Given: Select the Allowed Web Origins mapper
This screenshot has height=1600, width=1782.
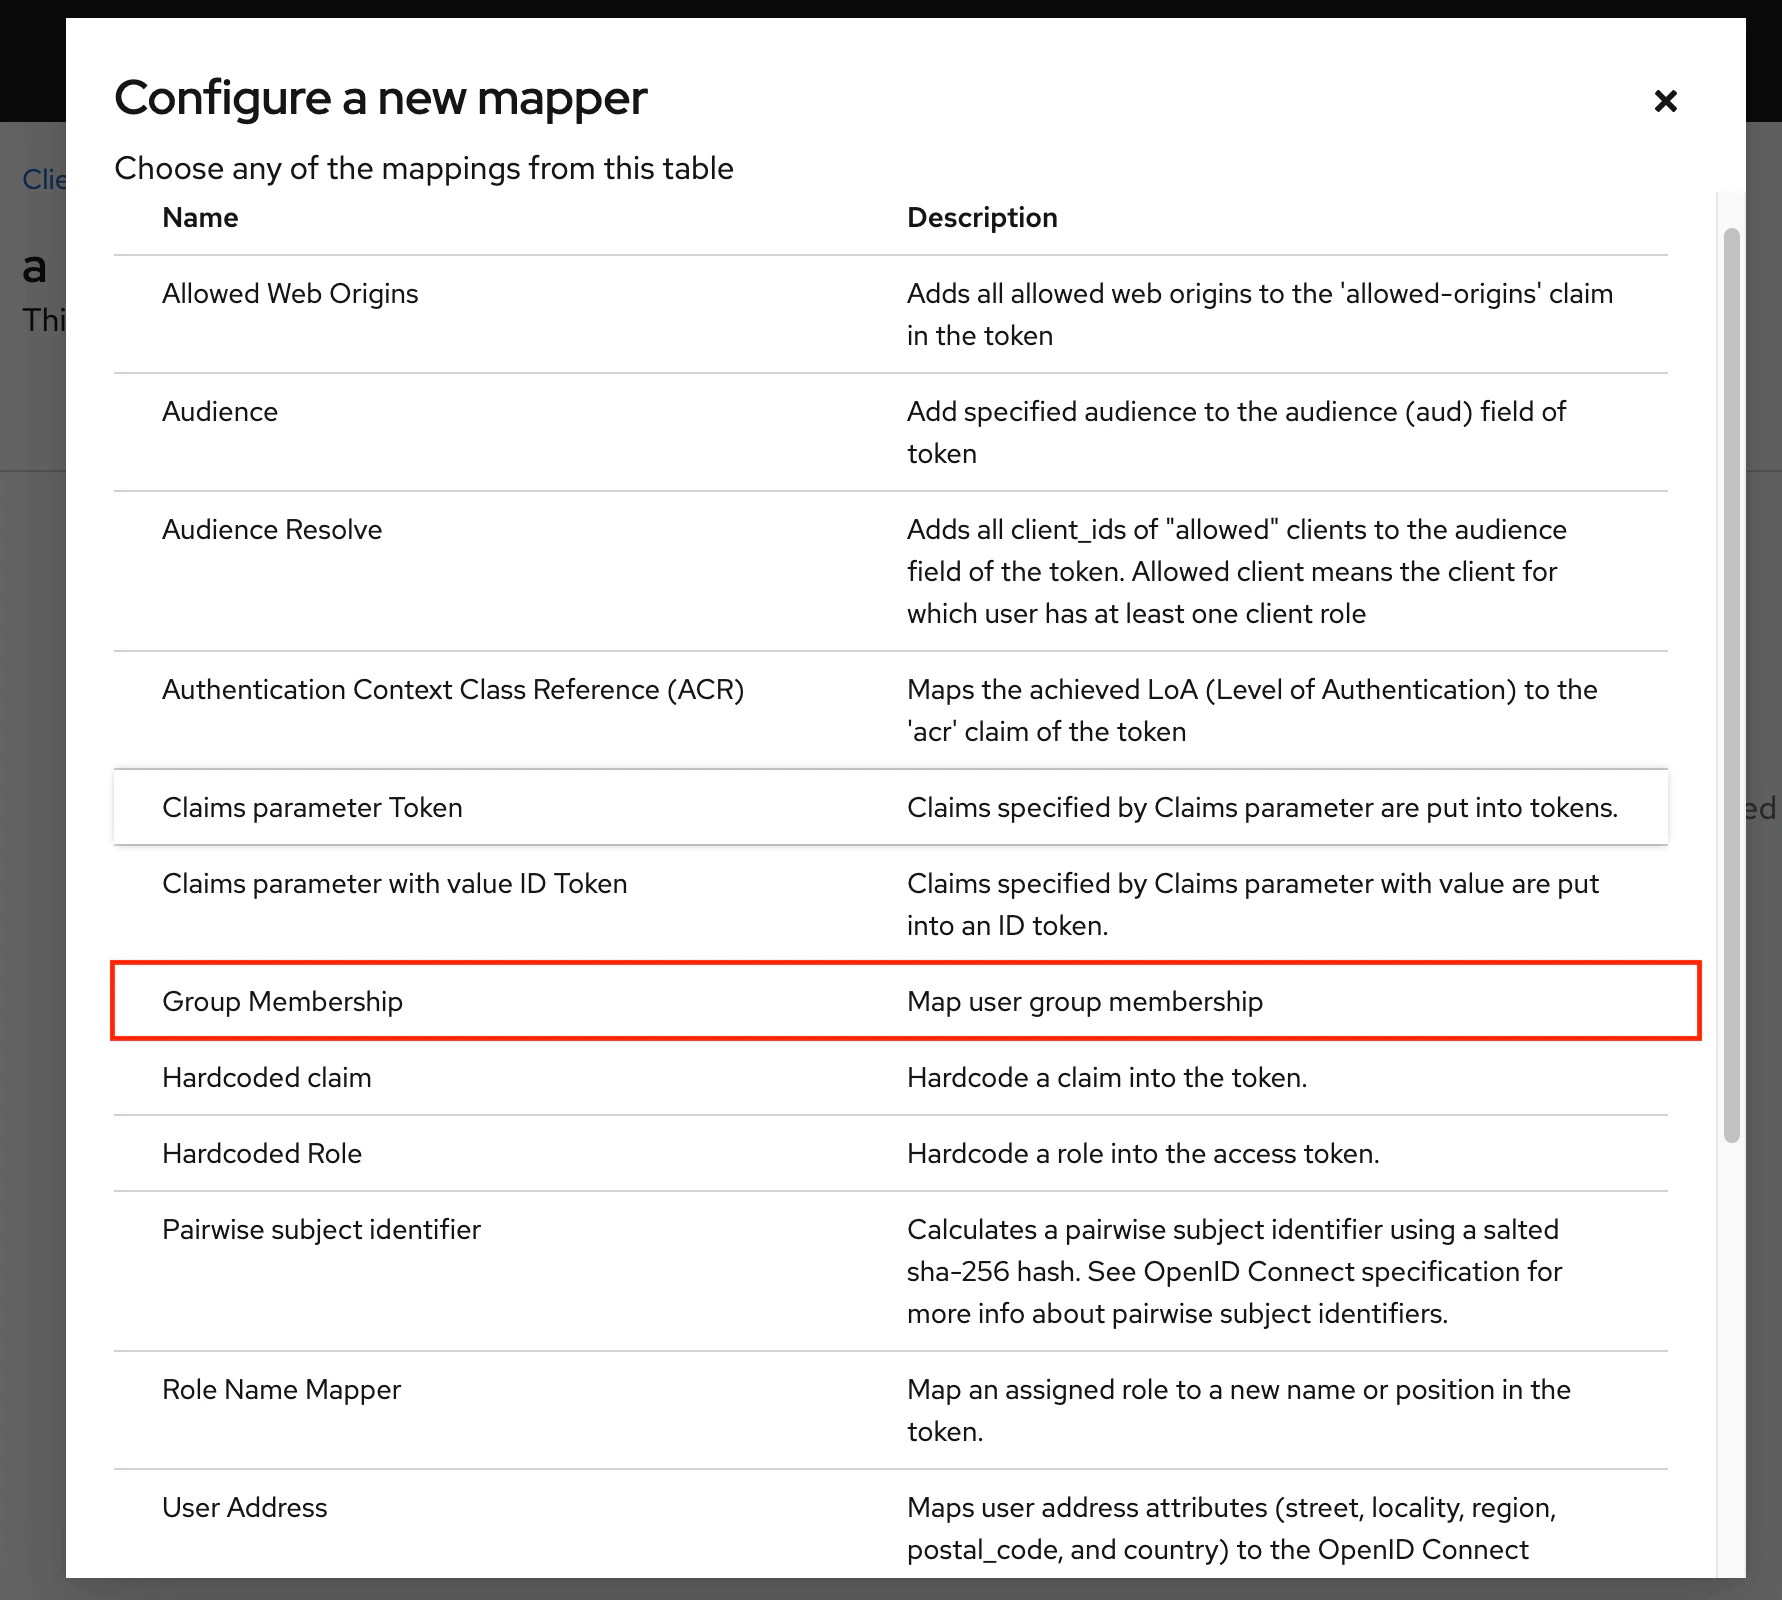Looking at the screenshot, I should click(x=290, y=293).
